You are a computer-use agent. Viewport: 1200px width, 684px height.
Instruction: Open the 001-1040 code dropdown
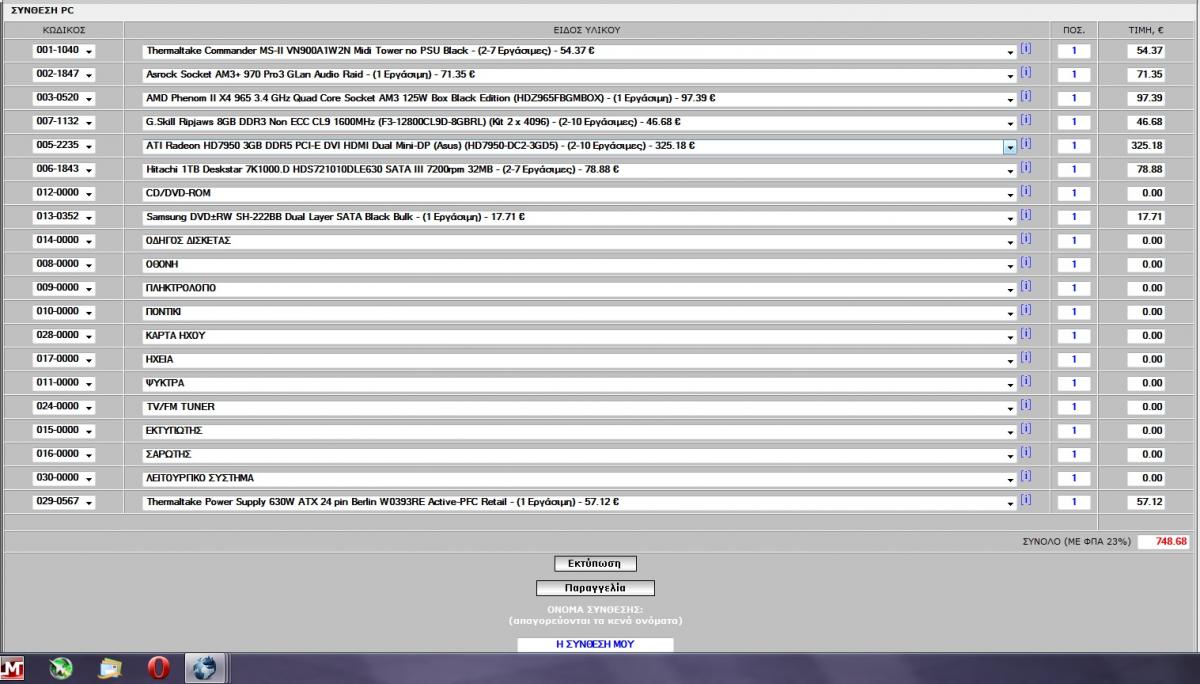coord(64,50)
